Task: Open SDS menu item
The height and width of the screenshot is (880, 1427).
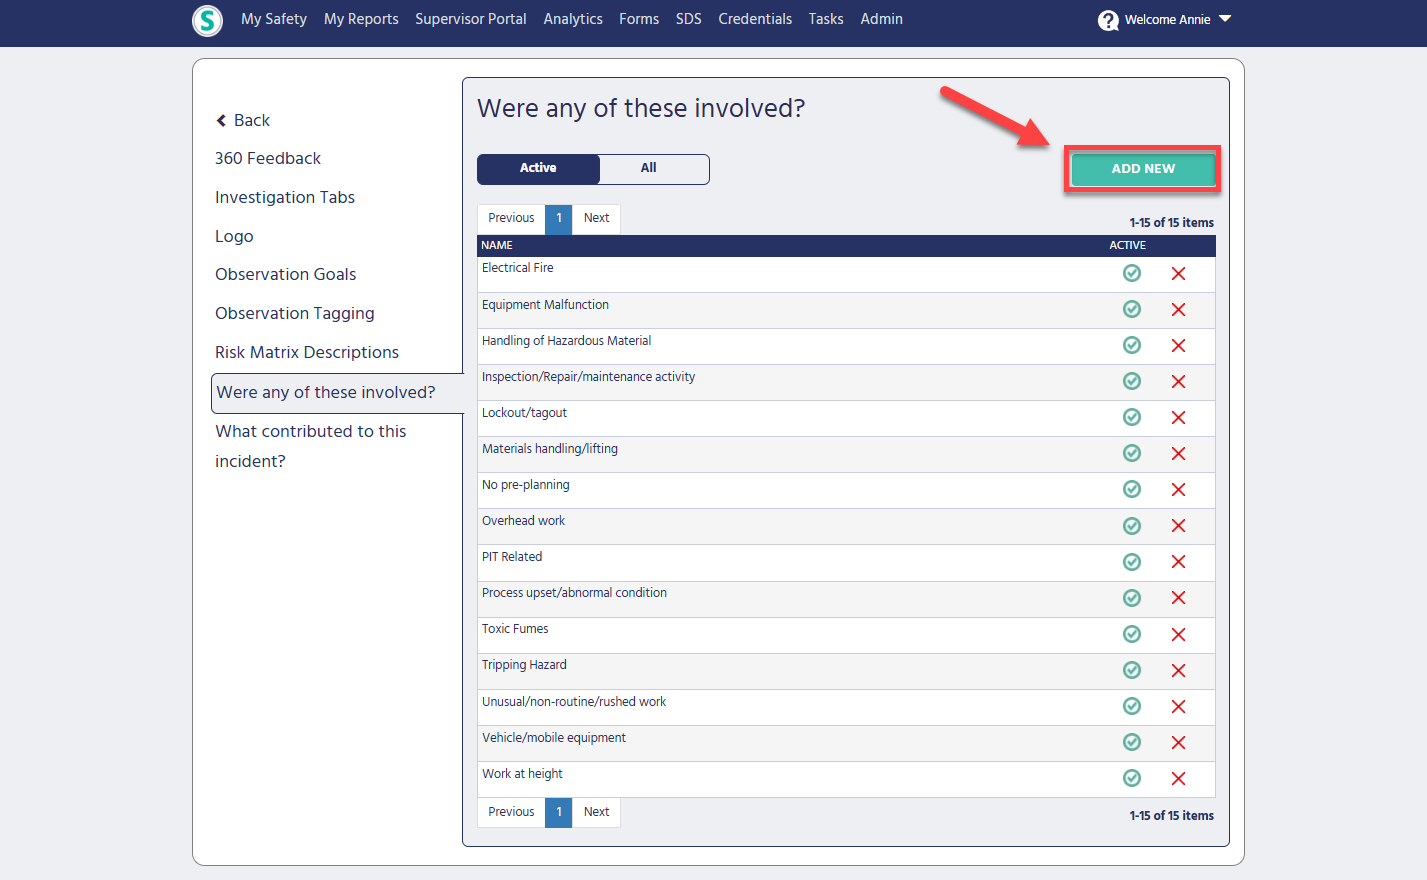Action: (x=689, y=19)
